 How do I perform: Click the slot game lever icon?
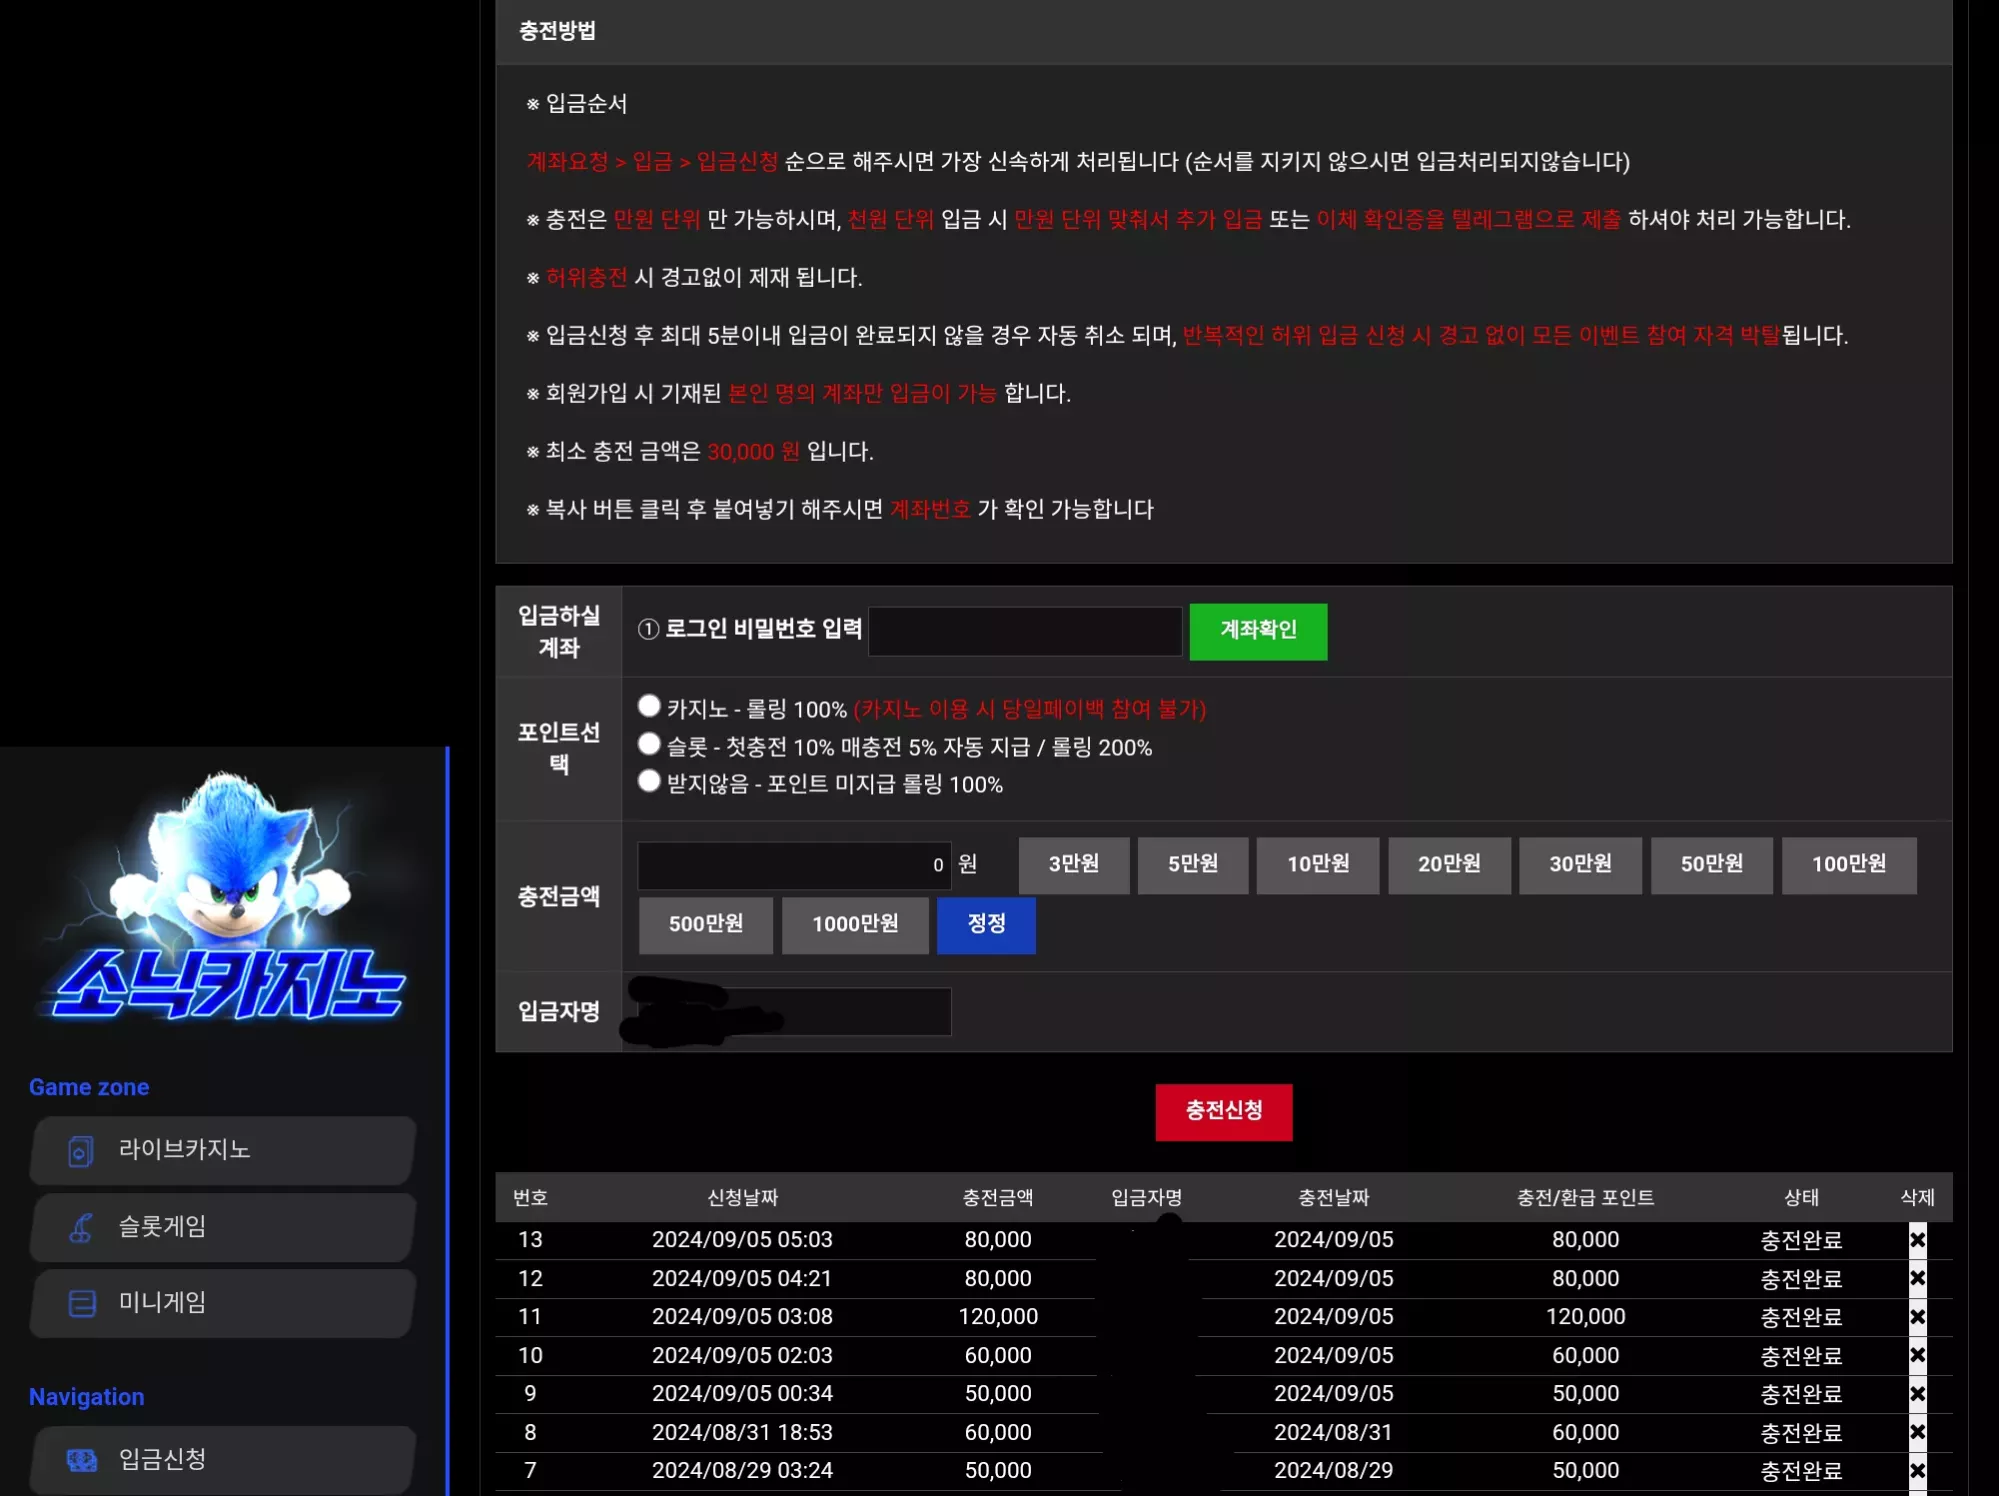coord(81,1227)
